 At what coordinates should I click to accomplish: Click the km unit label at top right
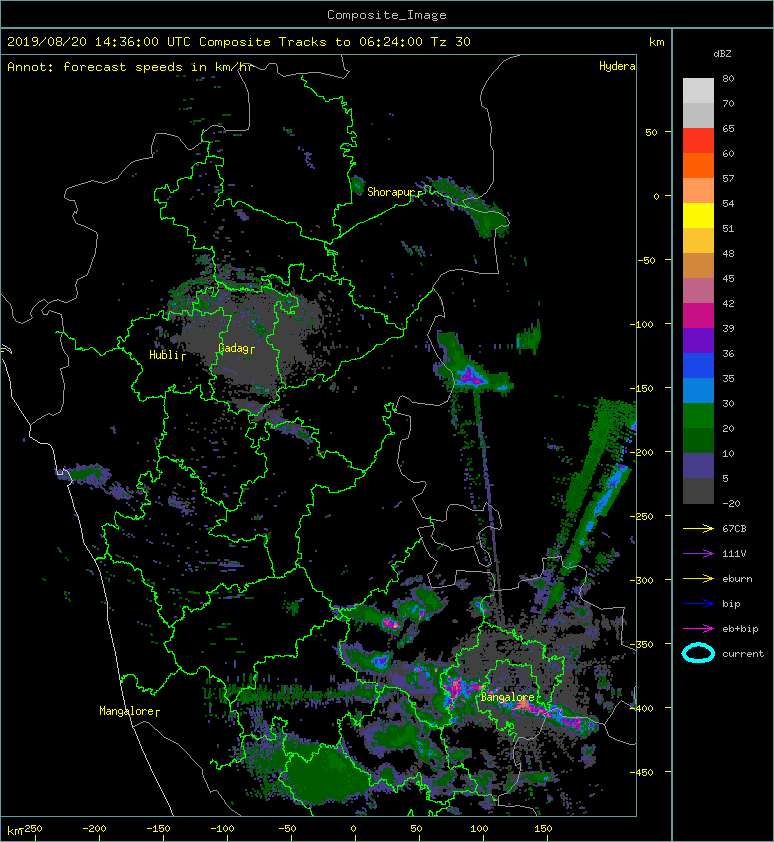[x=656, y=42]
